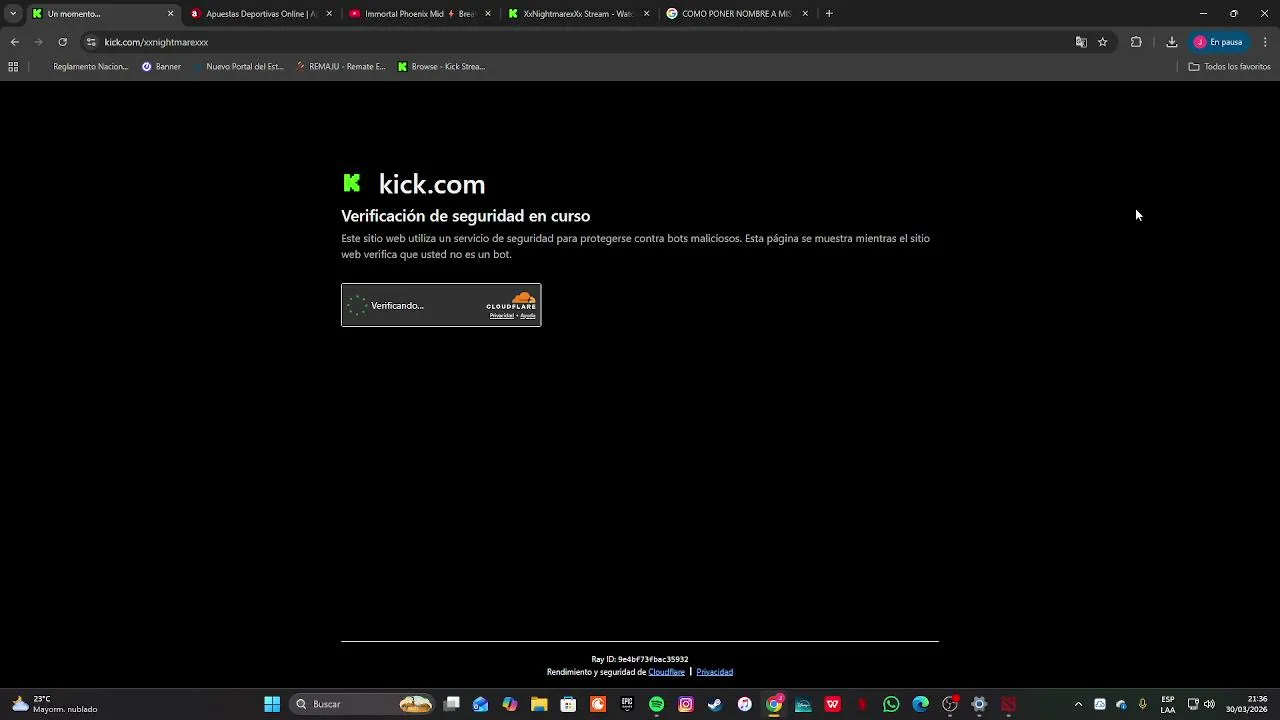1280x720 pixels.
Task: Open Microsoft Edge from the taskbar
Action: pyautogui.click(x=921, y=704)
